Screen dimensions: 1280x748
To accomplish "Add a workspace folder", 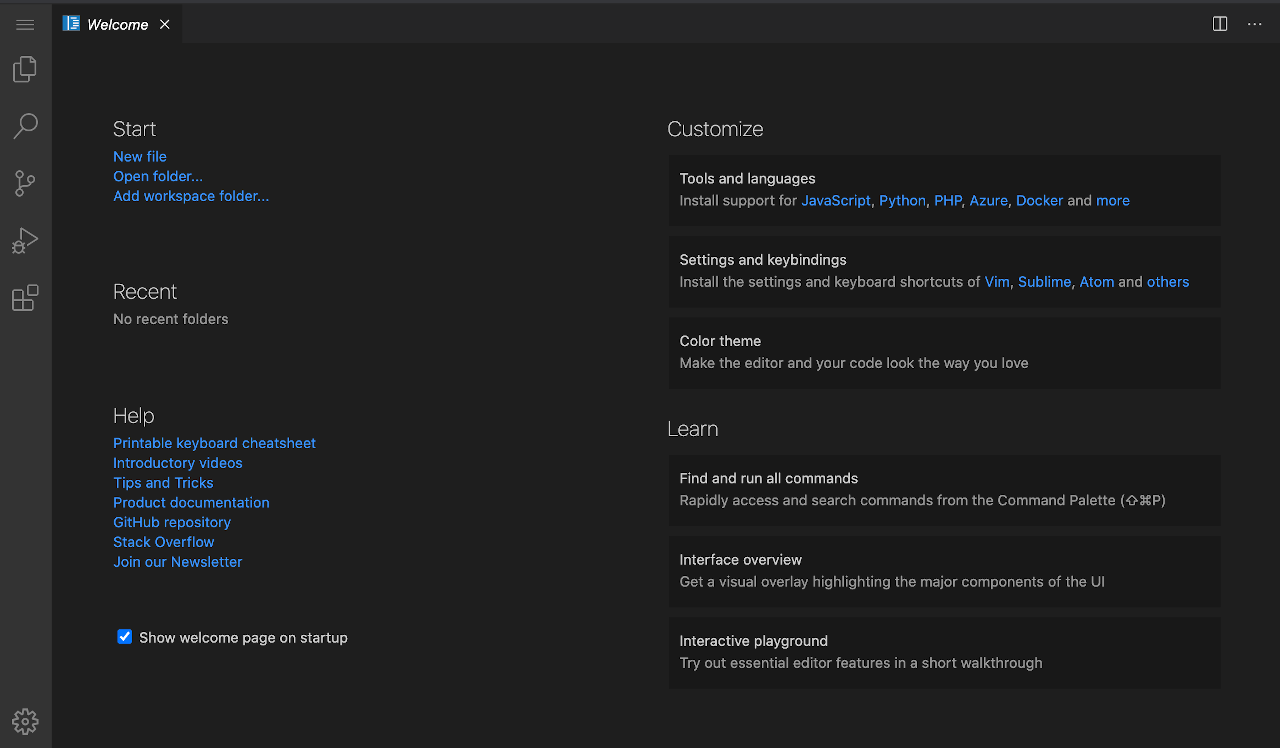I will pyautogui.click(x=191, y=196).
